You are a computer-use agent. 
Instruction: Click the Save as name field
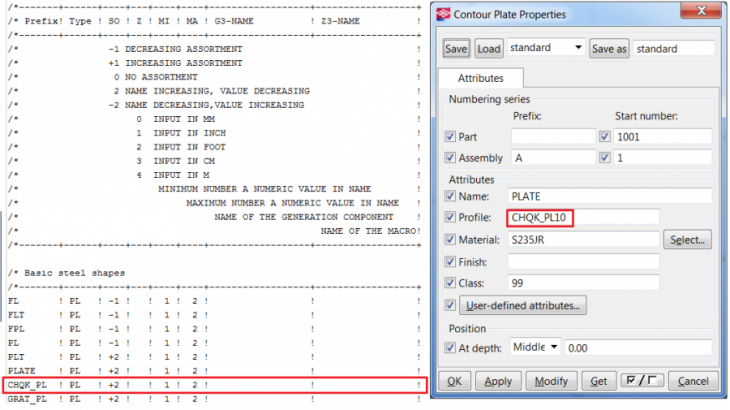pos(673,49)
